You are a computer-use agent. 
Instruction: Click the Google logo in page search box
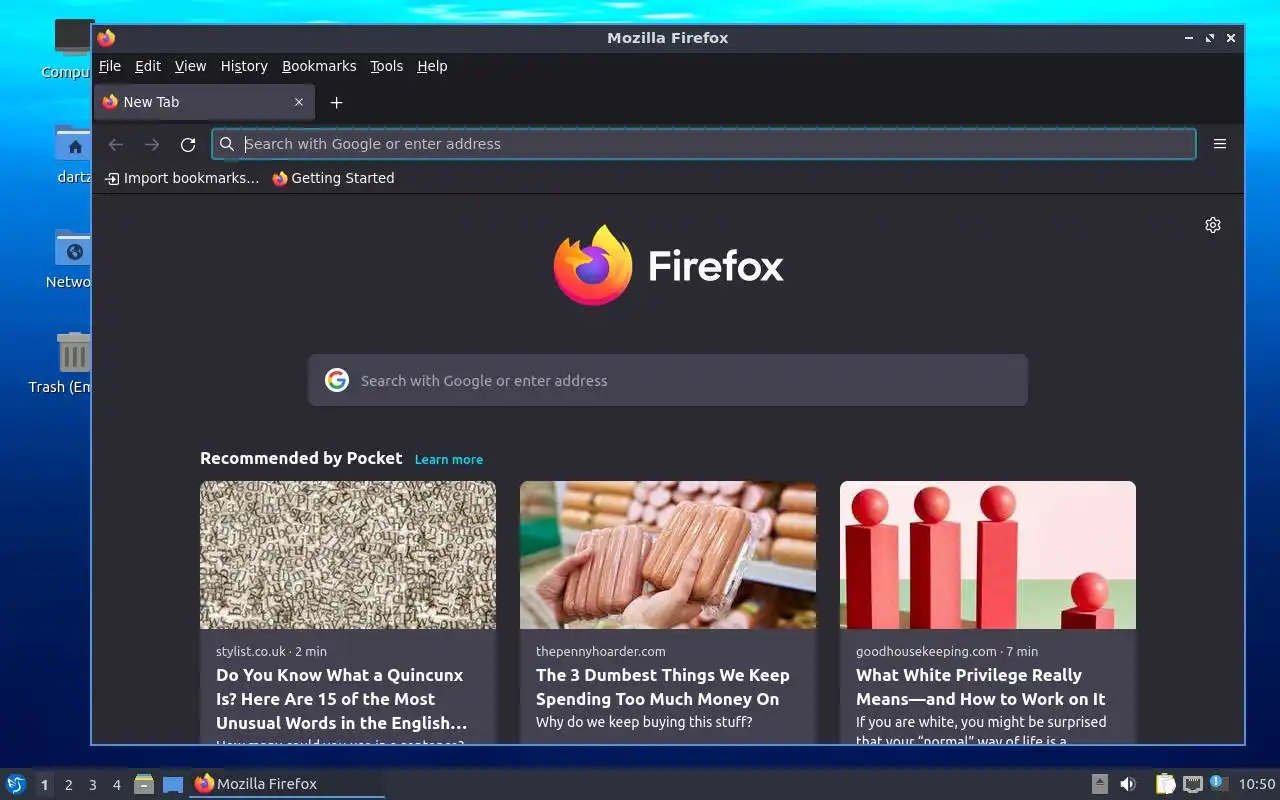pos(337,380)
